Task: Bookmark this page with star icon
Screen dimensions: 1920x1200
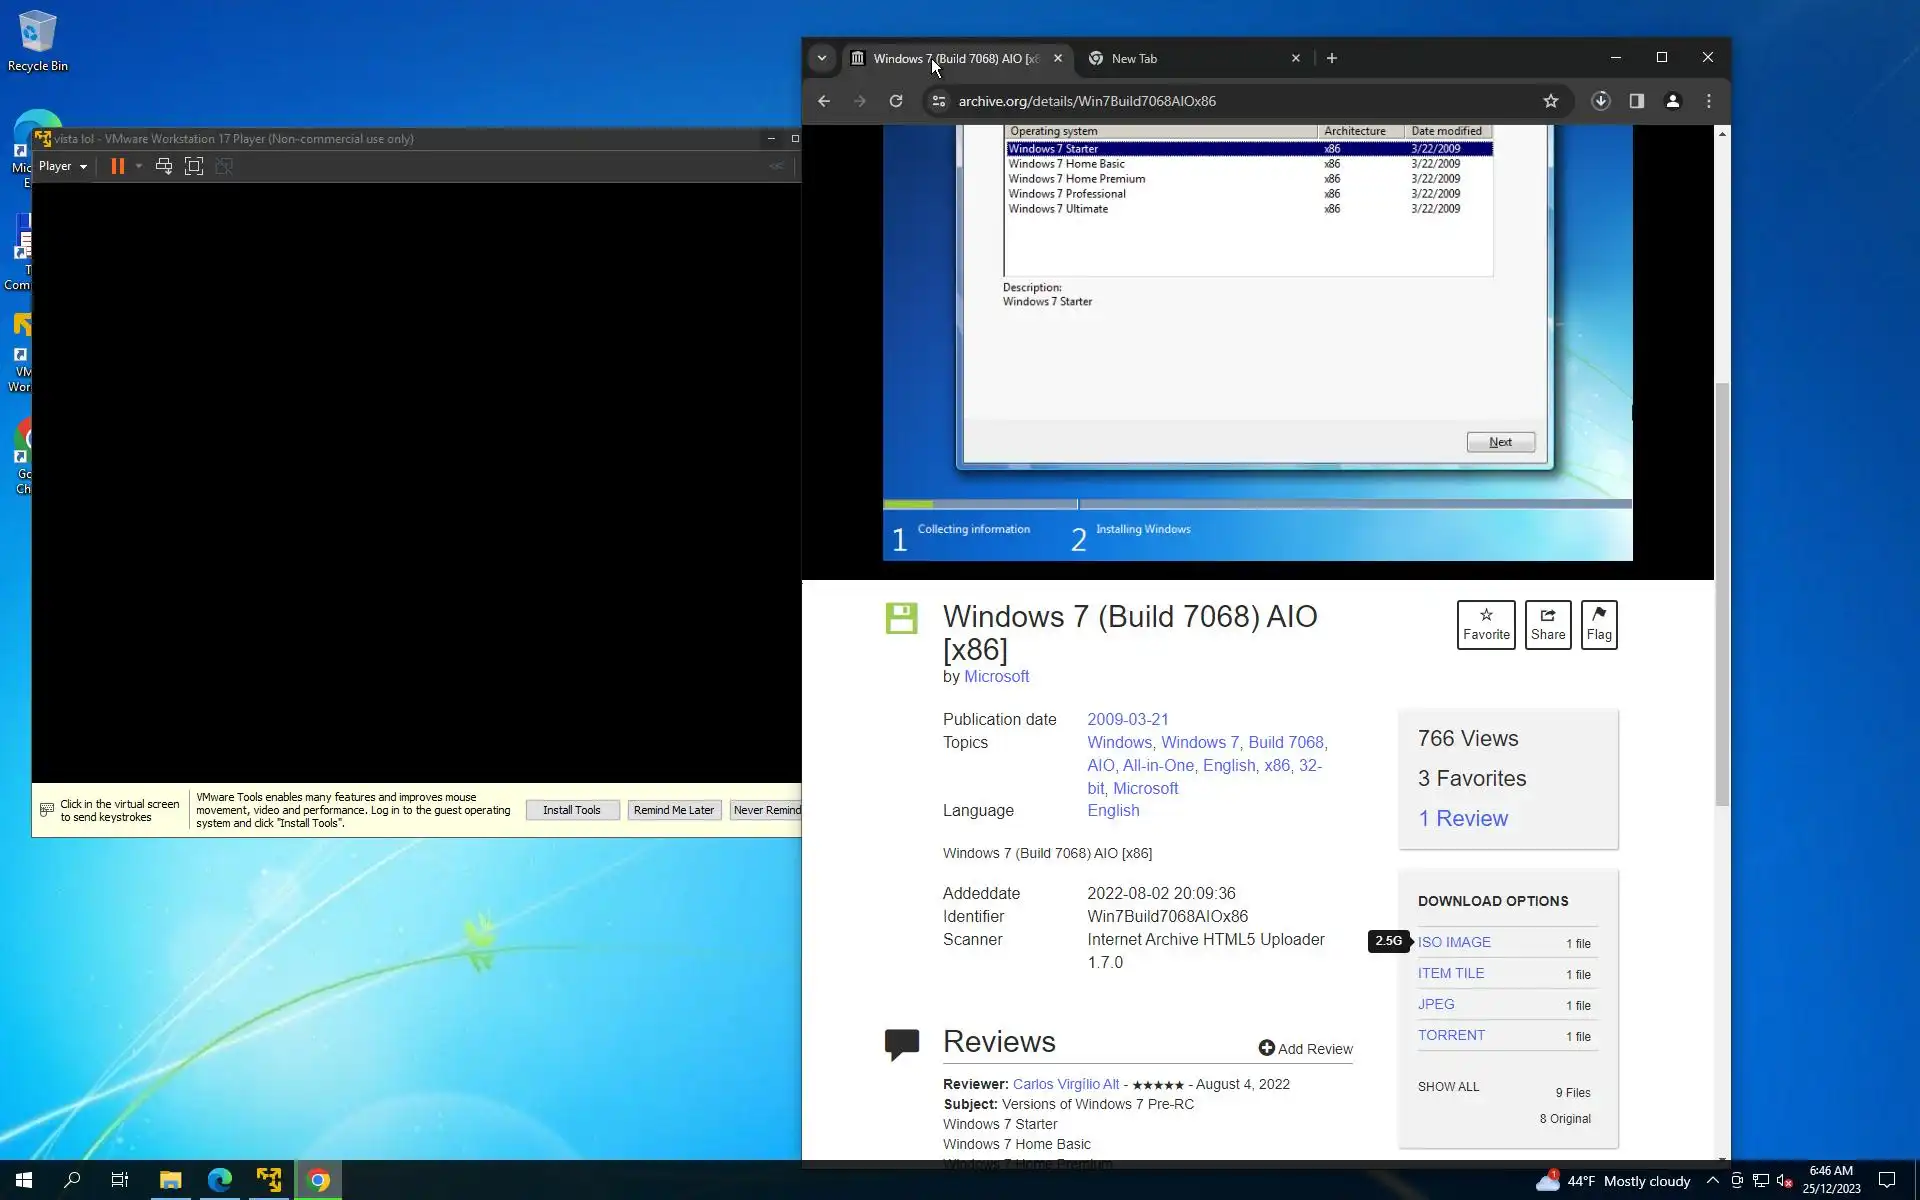Action: (x=1550, y=101)
